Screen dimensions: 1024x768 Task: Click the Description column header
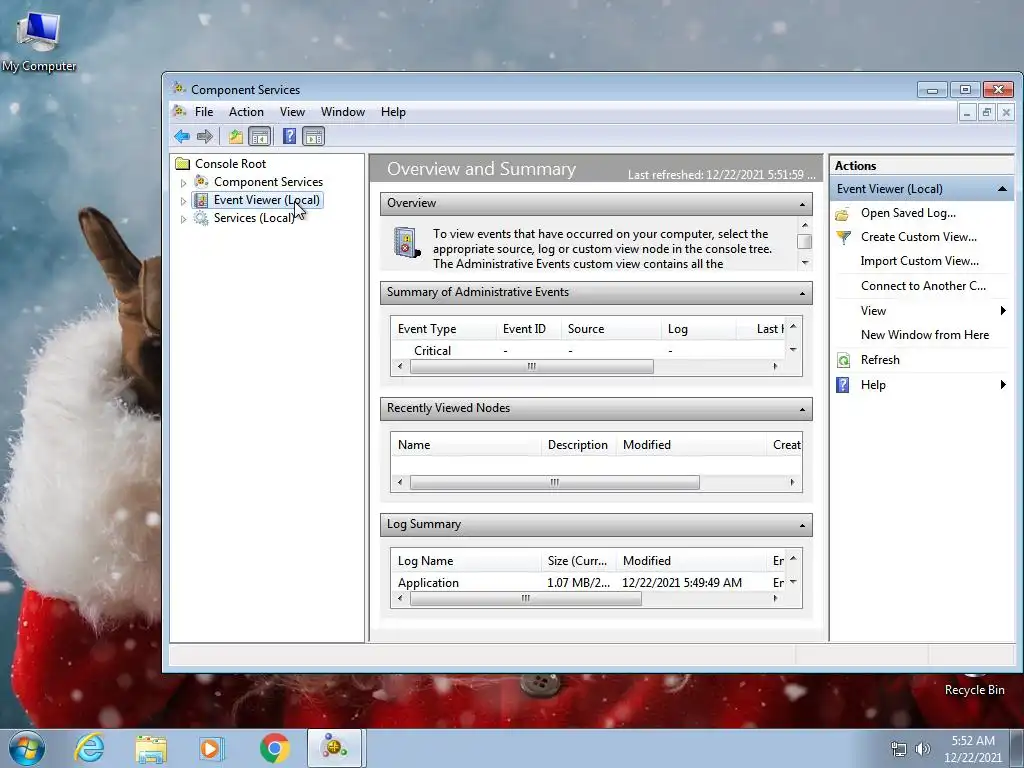tap(578, 445)
